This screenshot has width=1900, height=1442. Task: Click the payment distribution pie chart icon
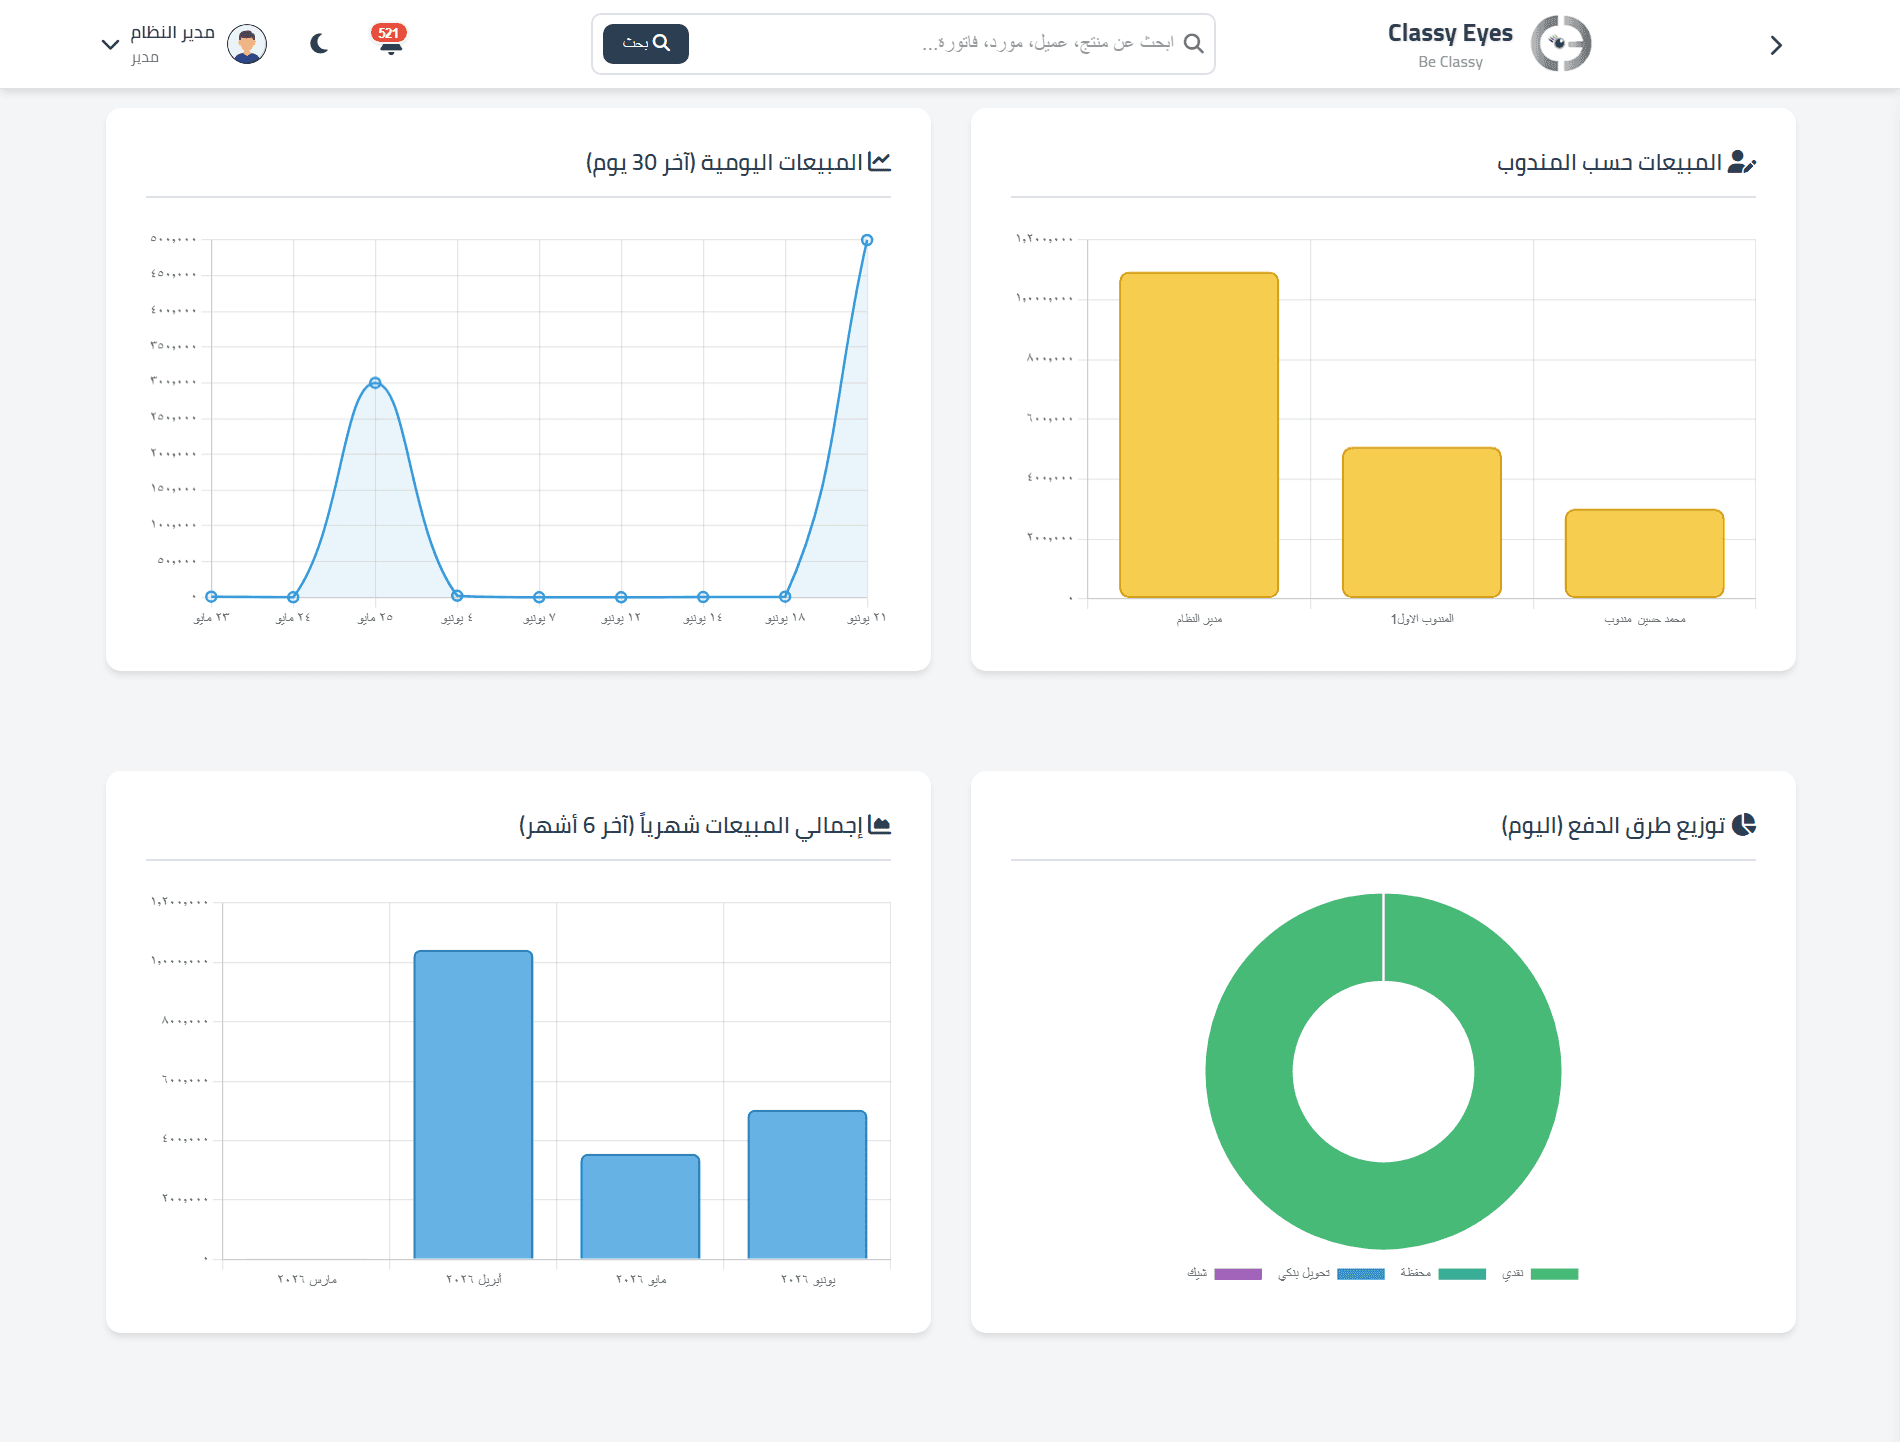click(x=1744, y=825)
